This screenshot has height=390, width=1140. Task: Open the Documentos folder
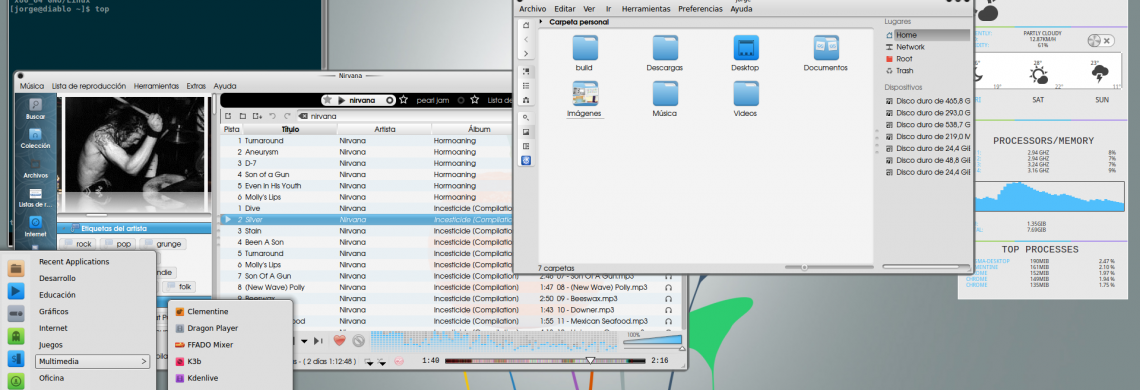pos(826,53)
